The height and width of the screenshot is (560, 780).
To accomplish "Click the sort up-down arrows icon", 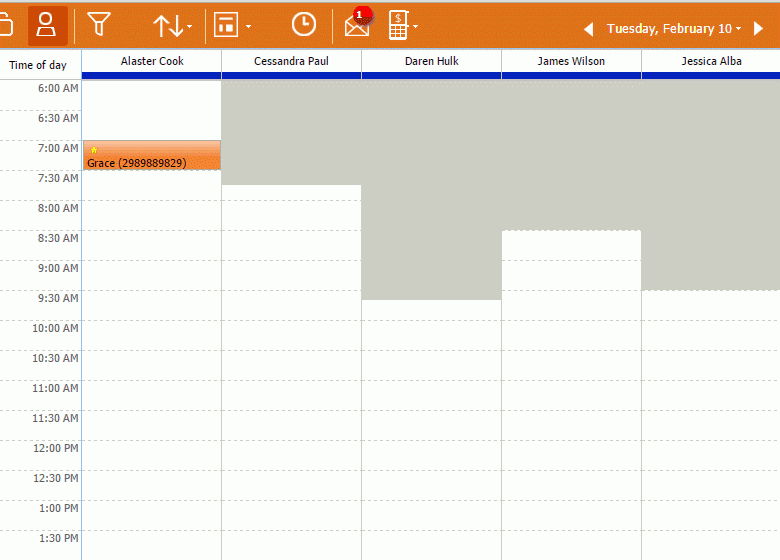I will coord(168,26).
